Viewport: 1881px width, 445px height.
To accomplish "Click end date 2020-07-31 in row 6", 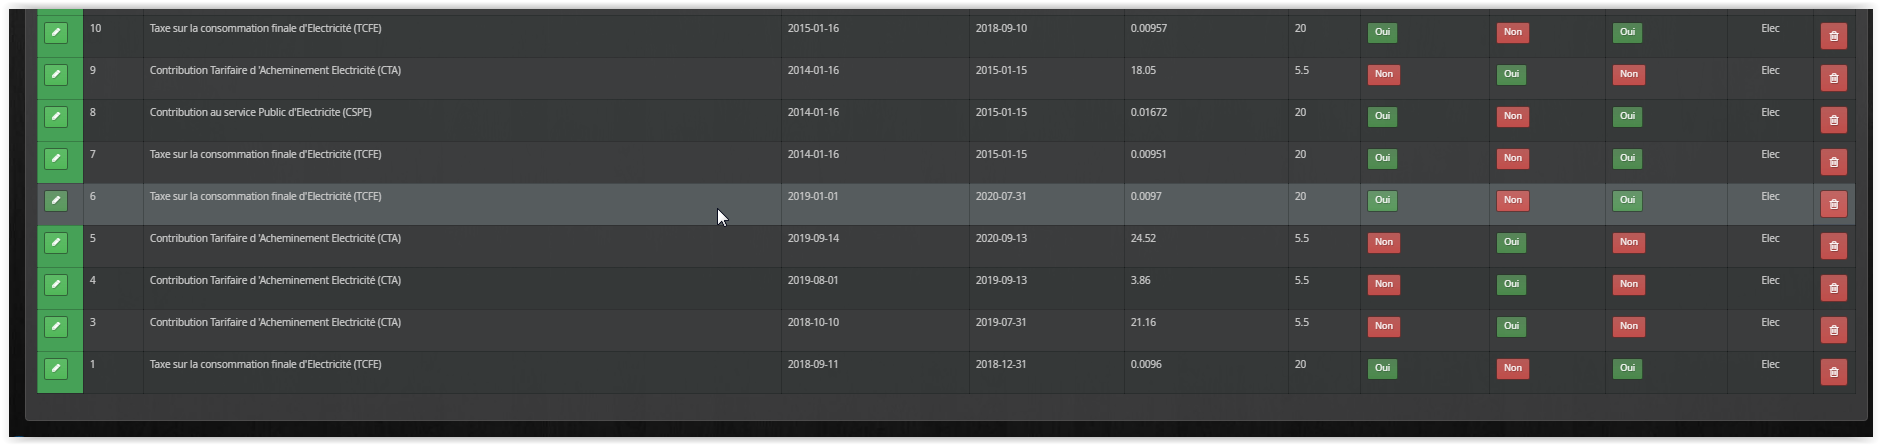I will pyautogui.click(x=1001, y=197).
